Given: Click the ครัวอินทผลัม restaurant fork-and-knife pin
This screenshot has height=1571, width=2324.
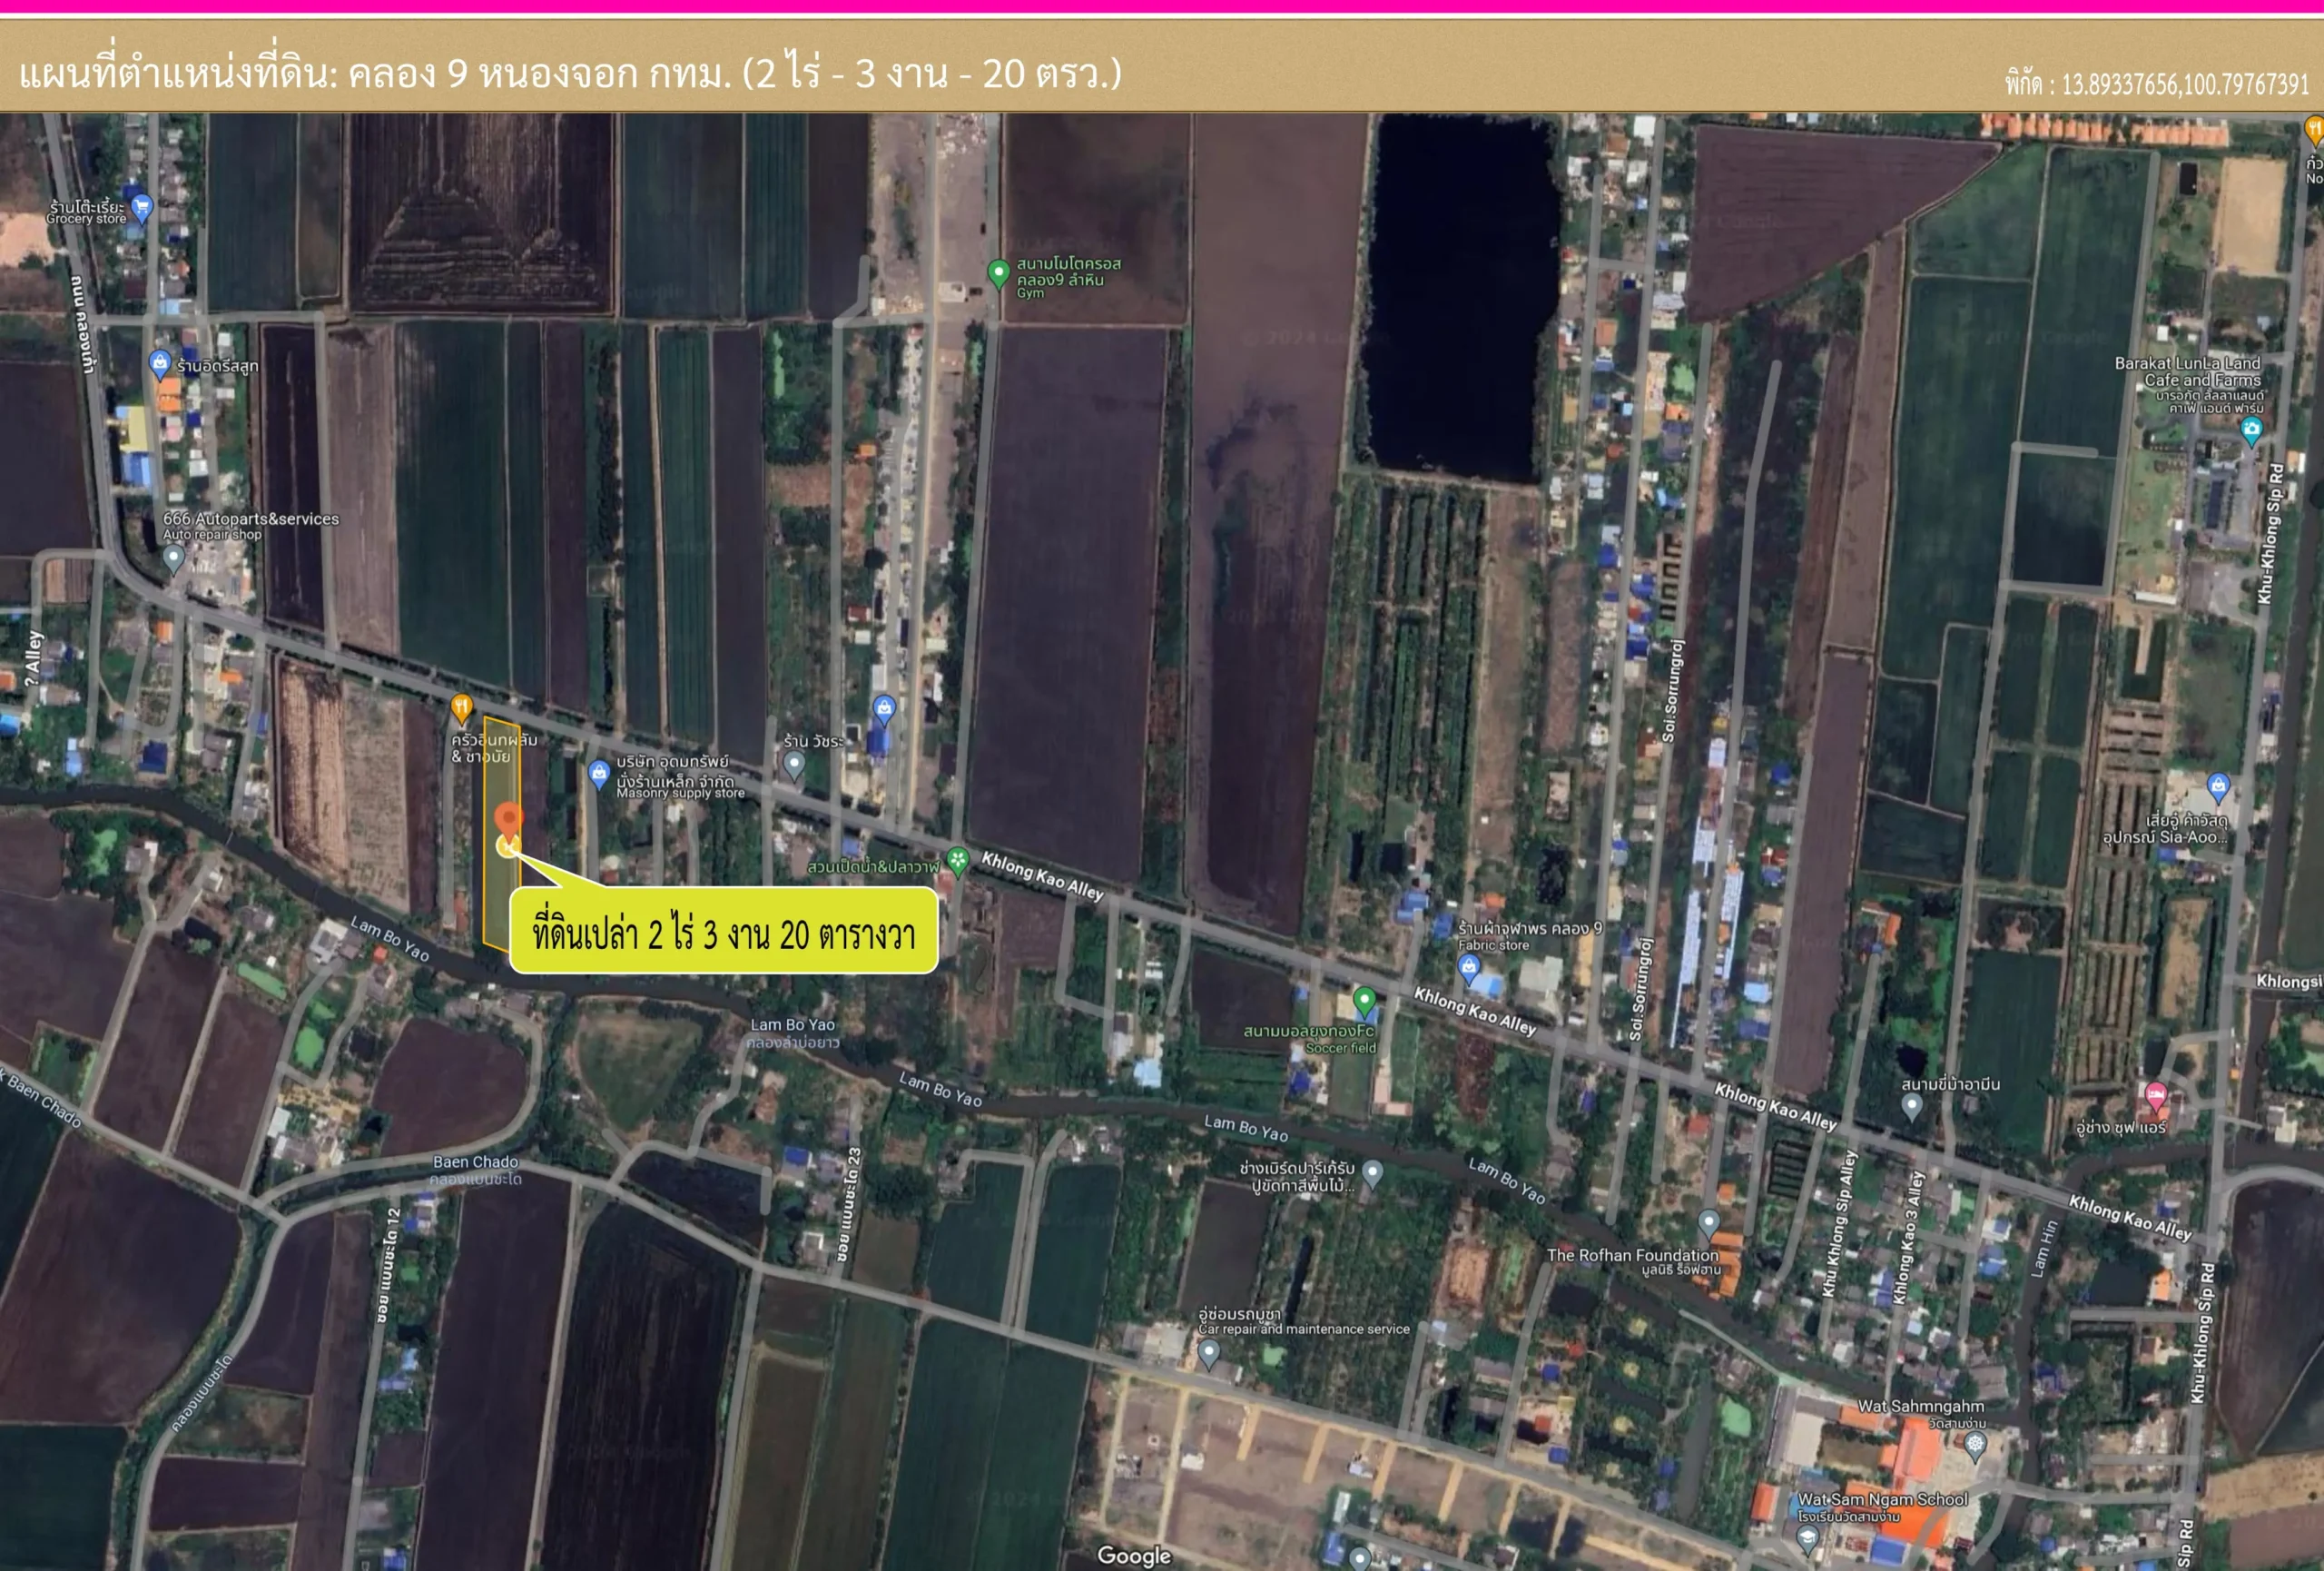Looking at the screenshot, I should point(462,703).
